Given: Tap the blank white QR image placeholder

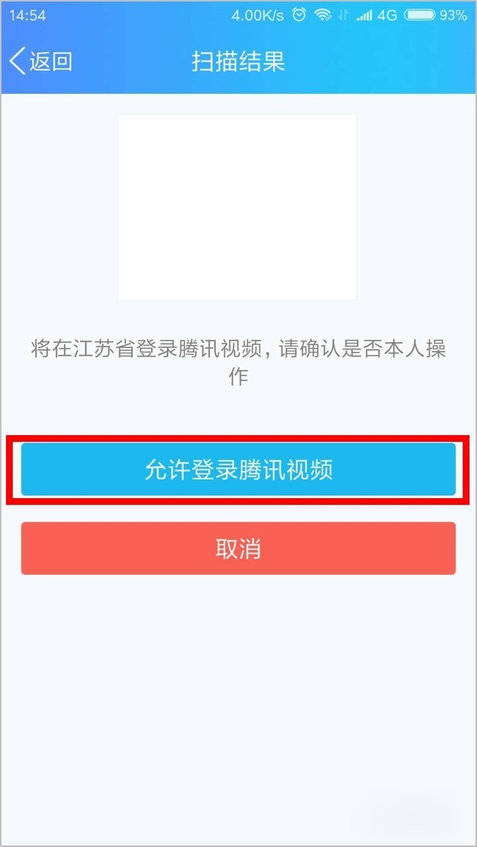Looking at the screenshot, I should tap(237, 207).
